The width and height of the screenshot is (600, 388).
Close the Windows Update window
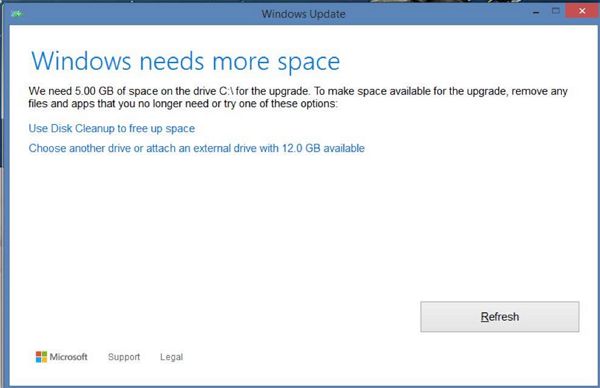click(x=582, y=11)
